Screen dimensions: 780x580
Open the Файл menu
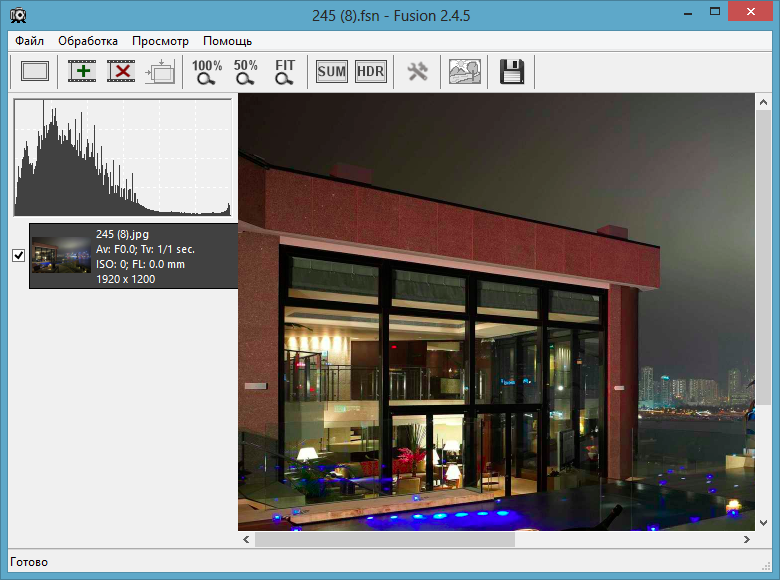click(x=29, y=41)
